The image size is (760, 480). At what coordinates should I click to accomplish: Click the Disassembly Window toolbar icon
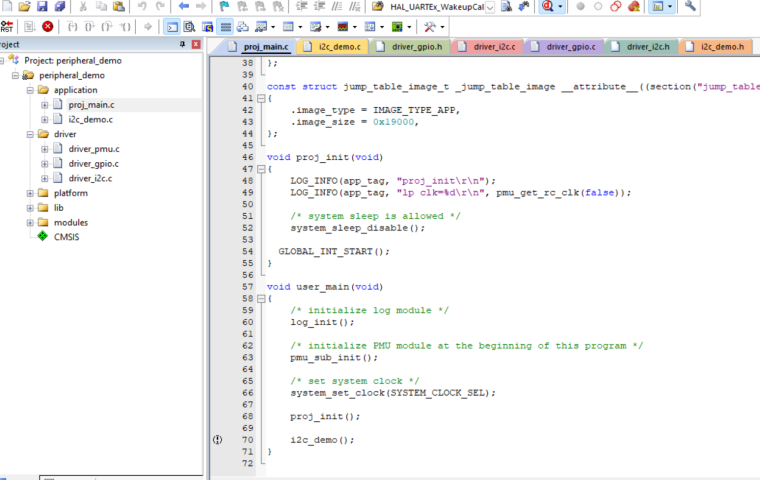coord(189,26)
